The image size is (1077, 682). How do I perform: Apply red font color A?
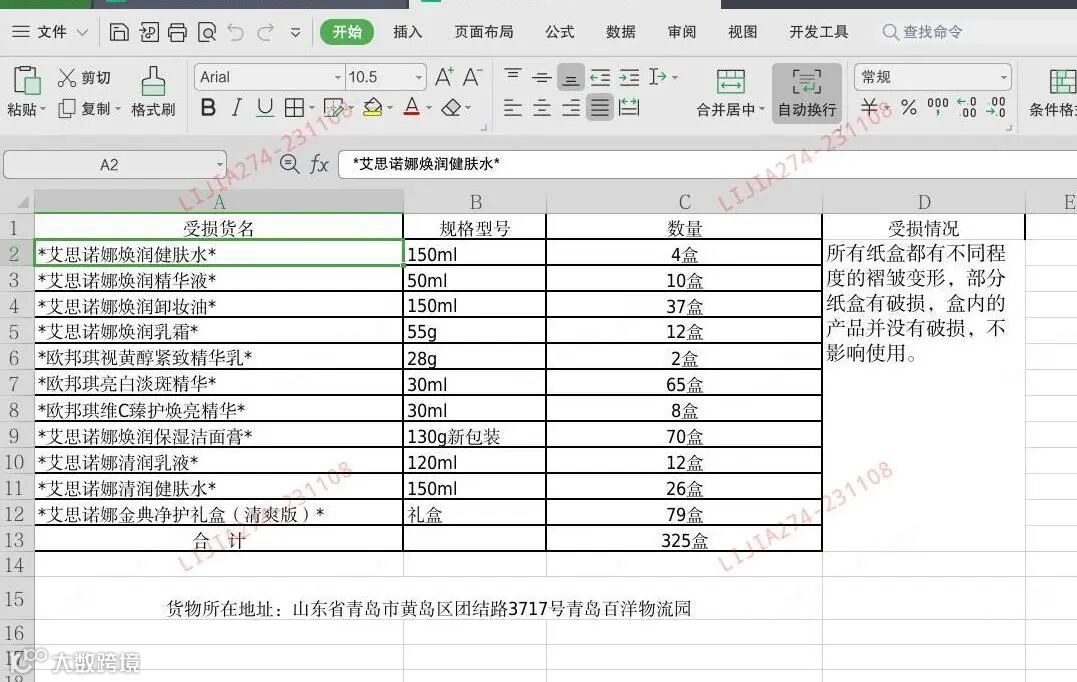[411, 108]
